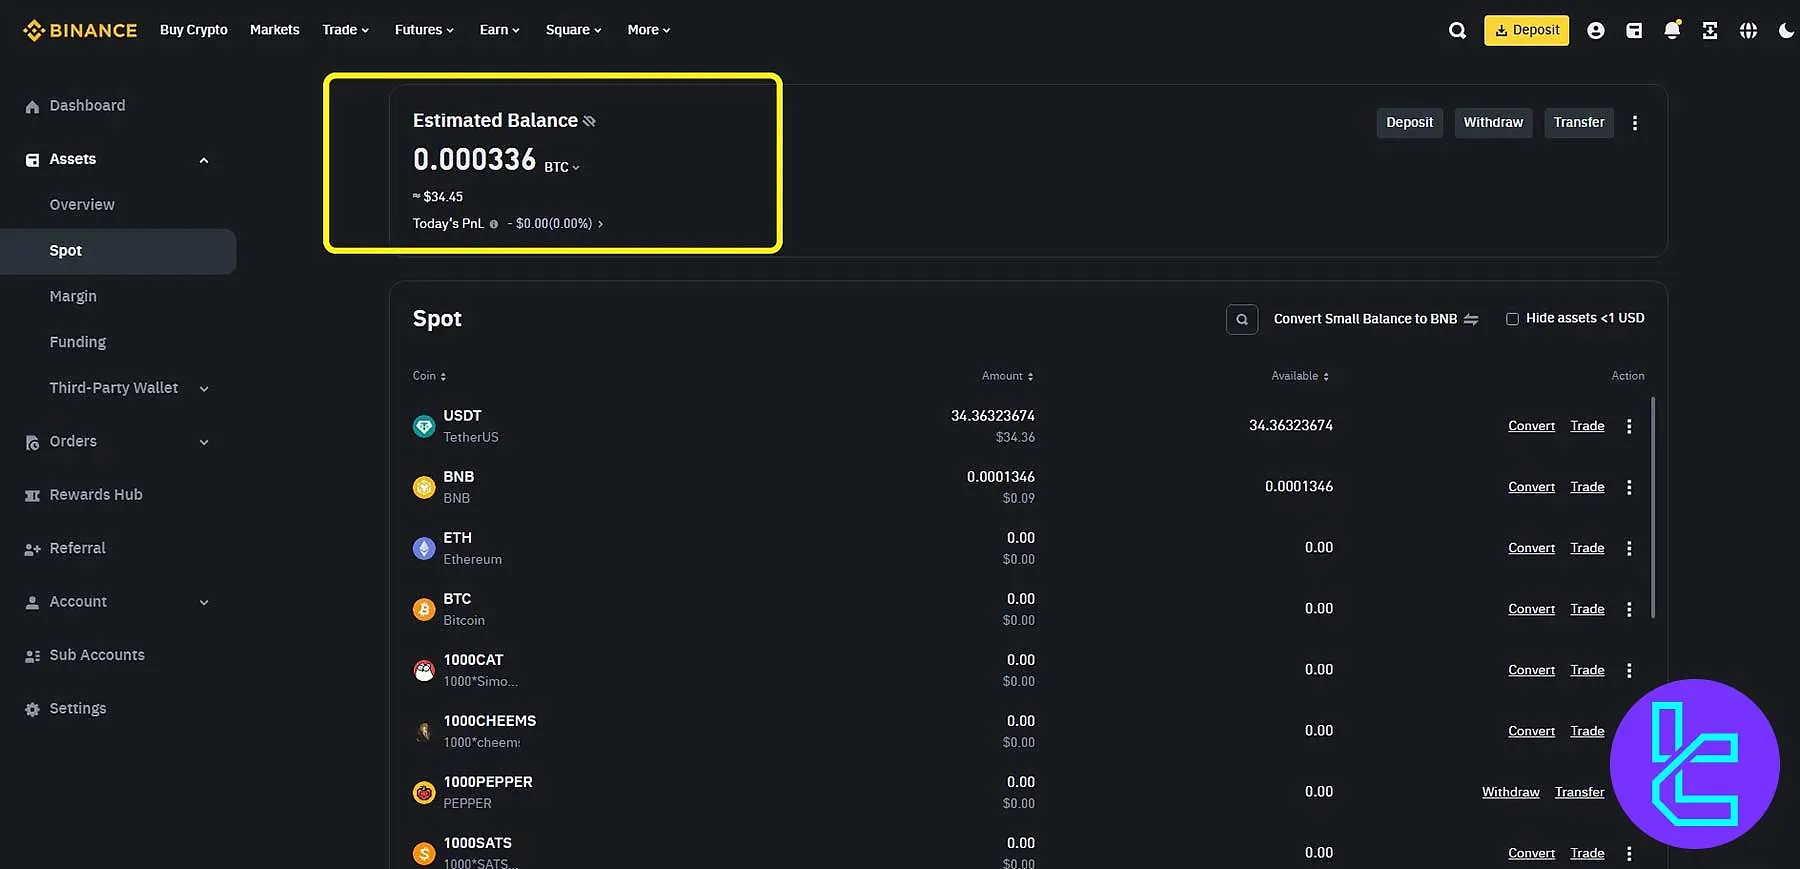Viewport: 1800px width, 869px height.
Task: Open the wallet icon in header
Action: click(x=1634, y=31)
